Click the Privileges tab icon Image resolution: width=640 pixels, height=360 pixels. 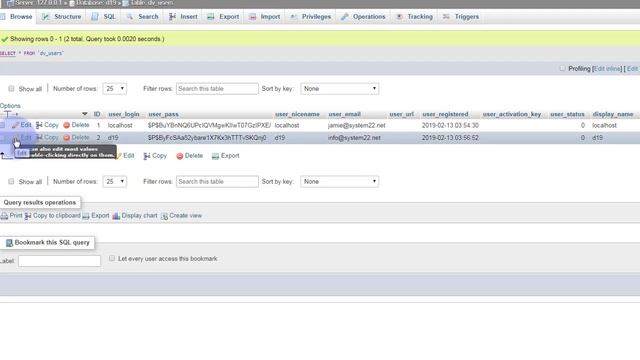(x=293, y=17)
